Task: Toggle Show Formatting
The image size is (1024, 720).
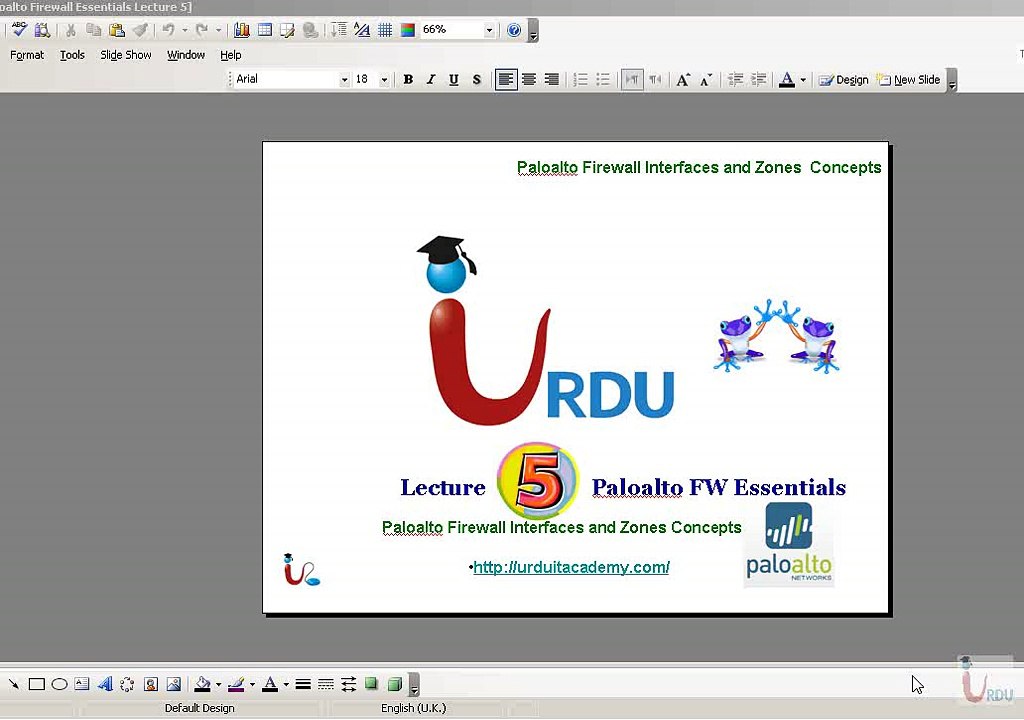Action: tap(362, 30)
